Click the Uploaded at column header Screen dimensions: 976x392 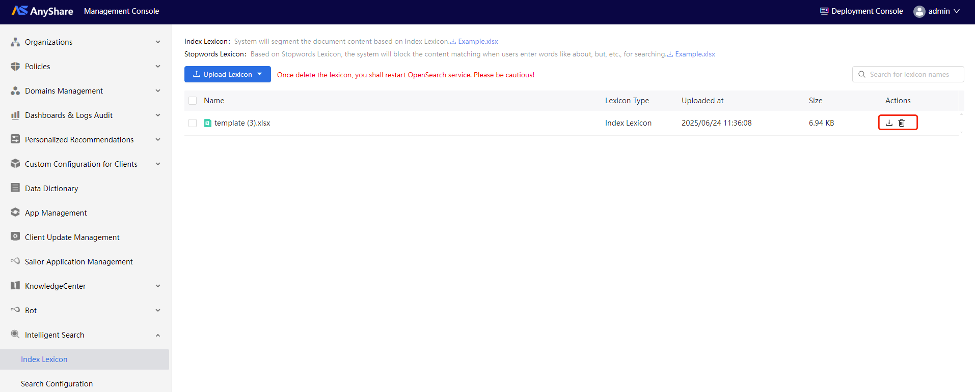point(702,100)
